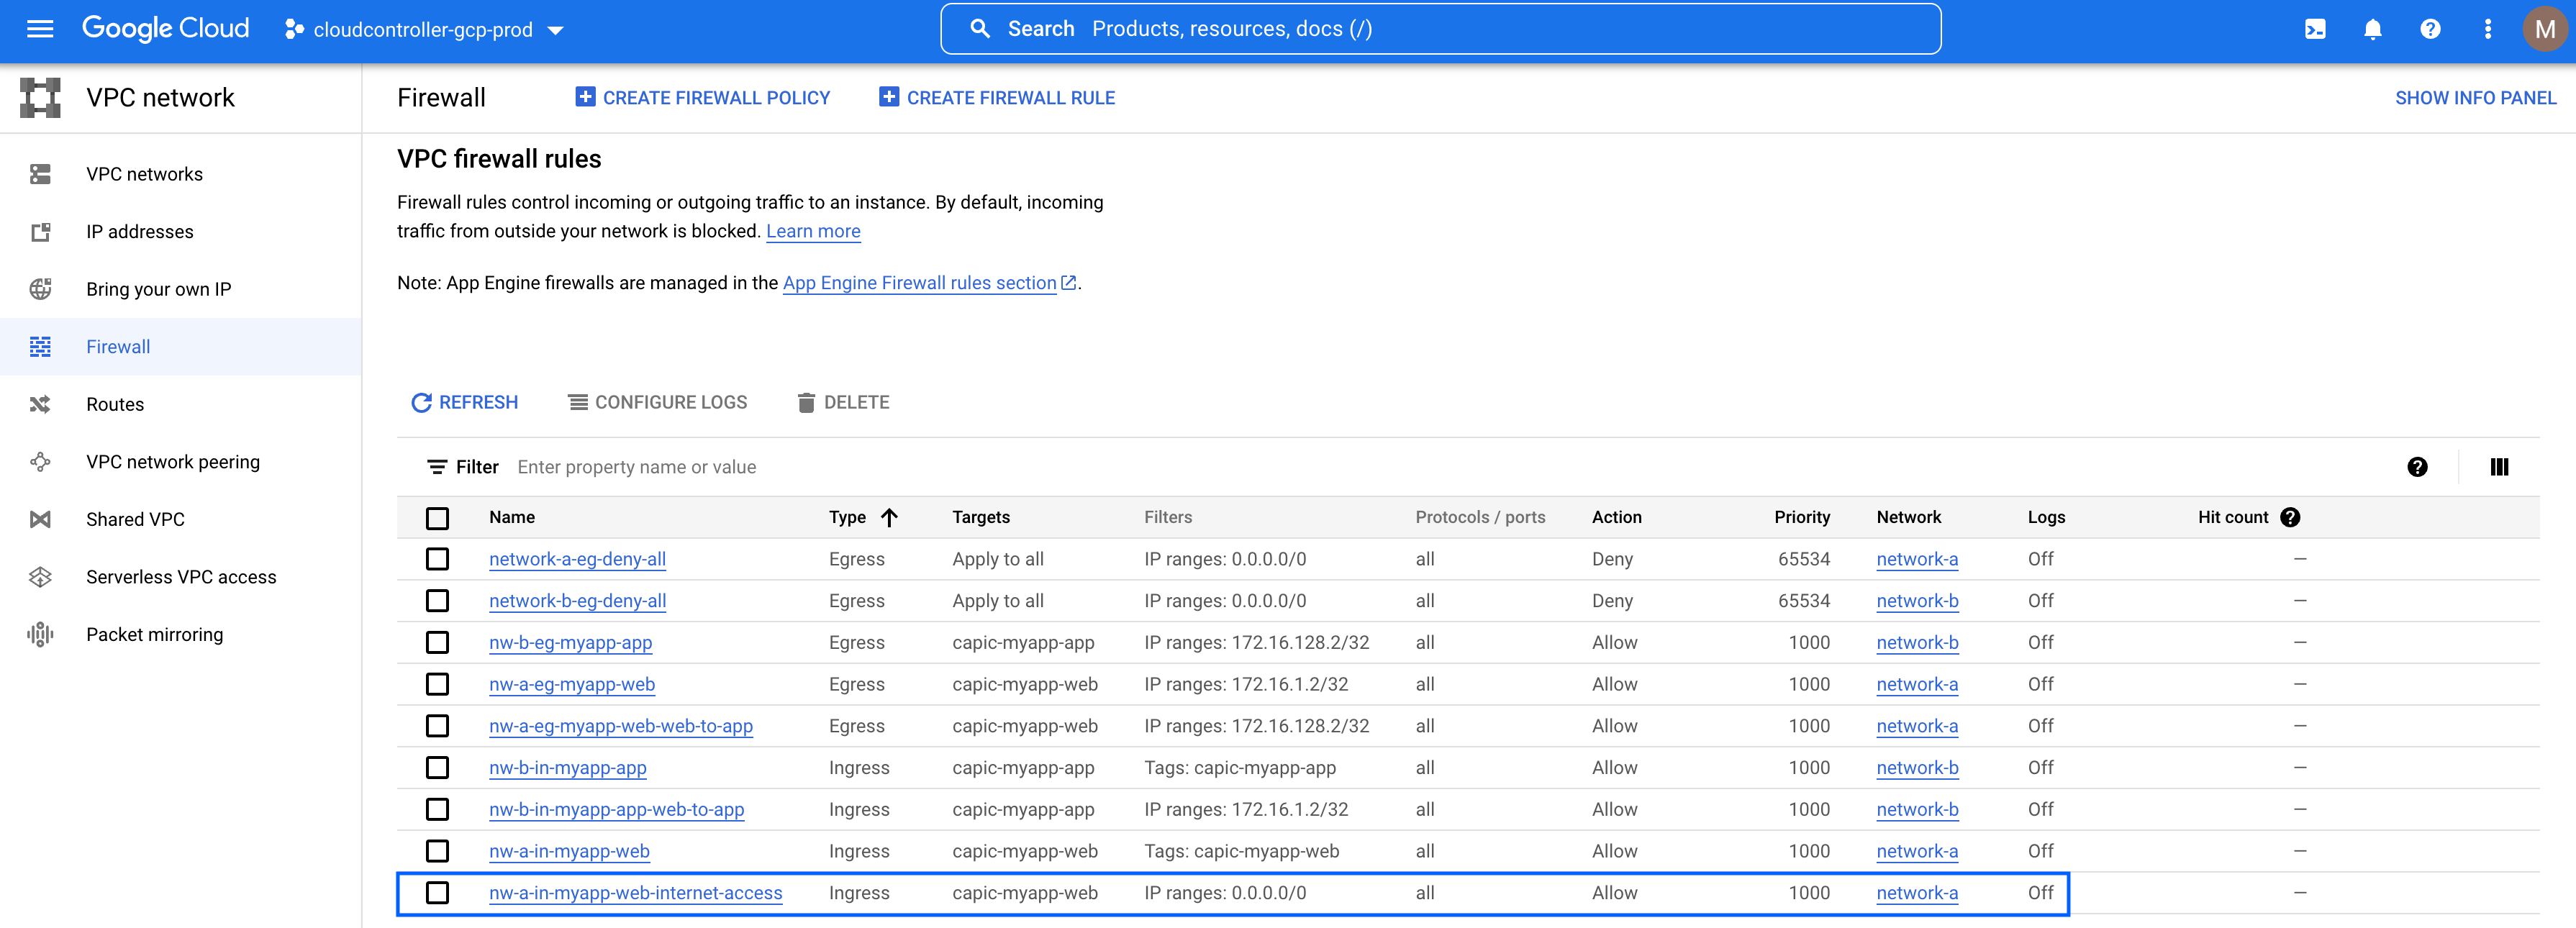Sort the table by Priority column
This screenshot has width=2576, height=928.
1801,517
